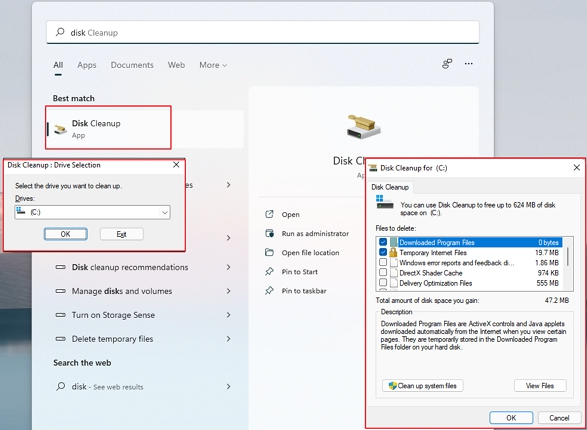Uncheck the Downloaded Program Files checkbox
Image resolution: width=587 pixels, height=430 pixels.
383,242
